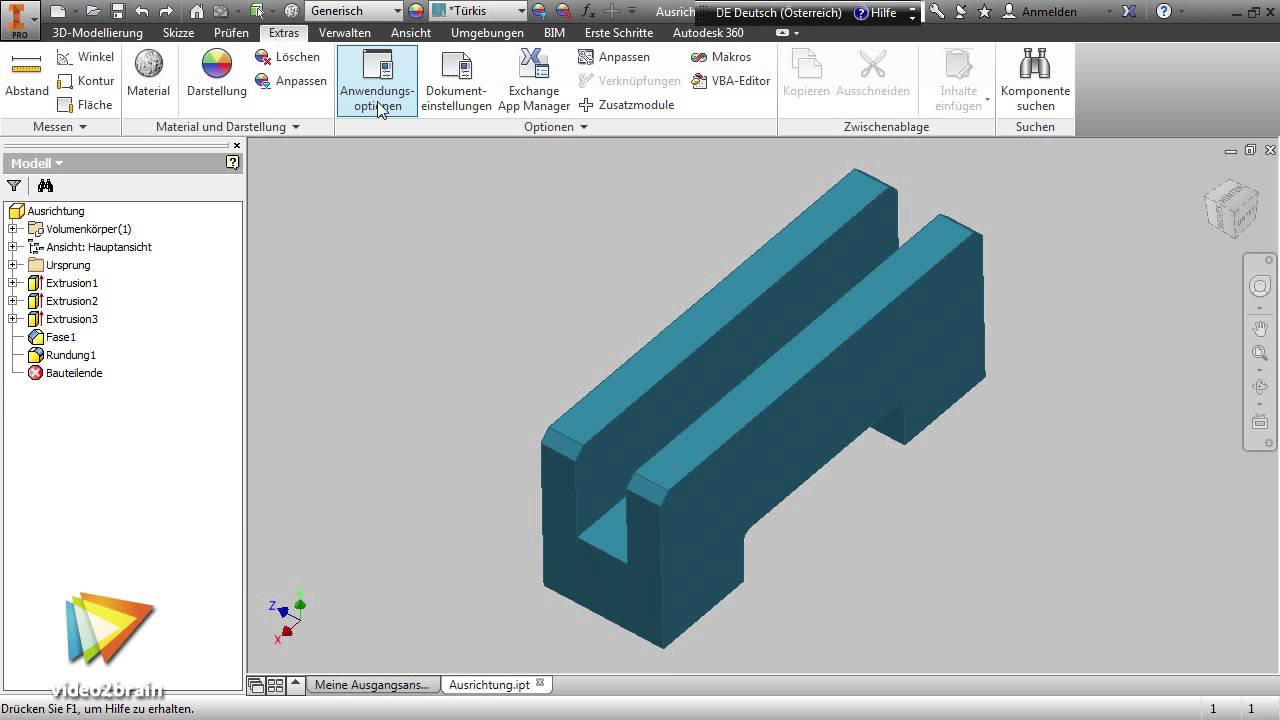Screen dimensions: 1280x720
Task: Open the Material browser
Action: (x=149, y=74)
